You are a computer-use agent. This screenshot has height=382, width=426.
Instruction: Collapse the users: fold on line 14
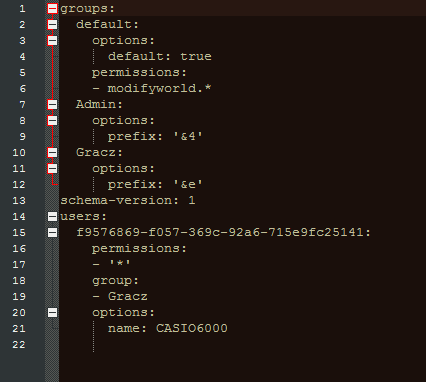[52, 217]
